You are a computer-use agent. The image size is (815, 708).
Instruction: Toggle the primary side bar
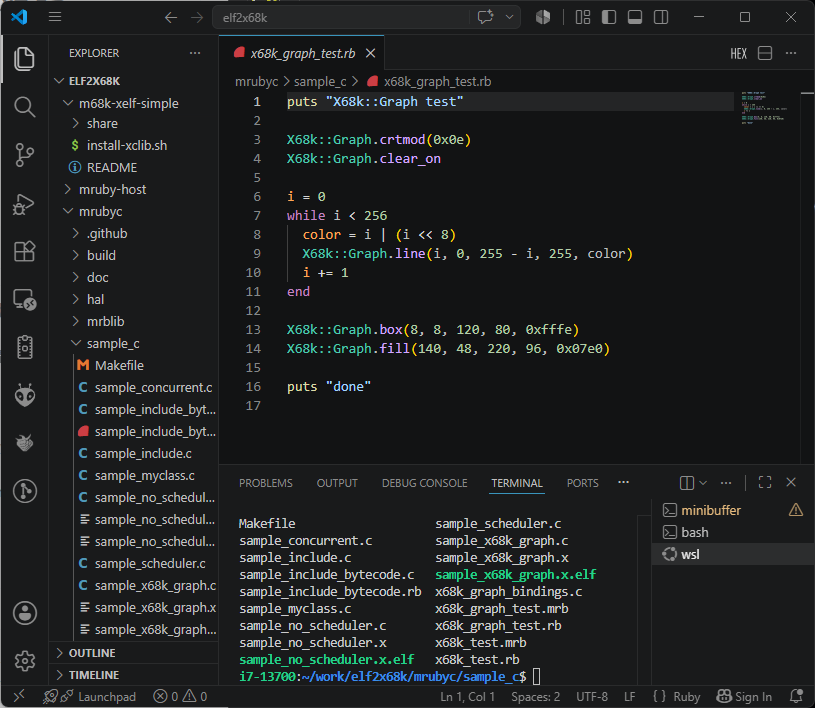[609, 17]
